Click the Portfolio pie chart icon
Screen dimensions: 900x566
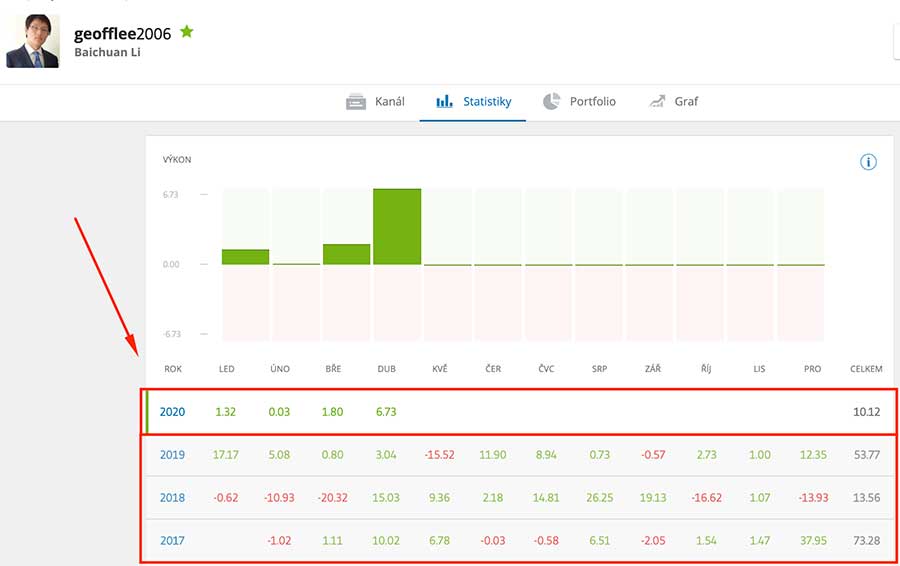(551, 102)
